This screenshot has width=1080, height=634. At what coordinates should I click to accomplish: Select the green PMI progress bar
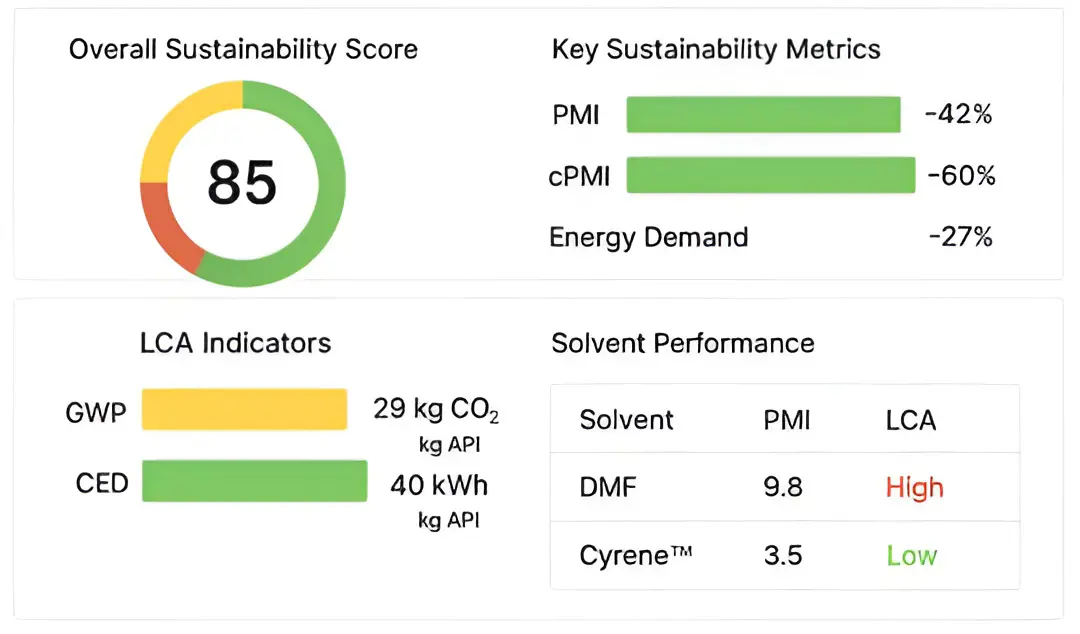point(763,115)
